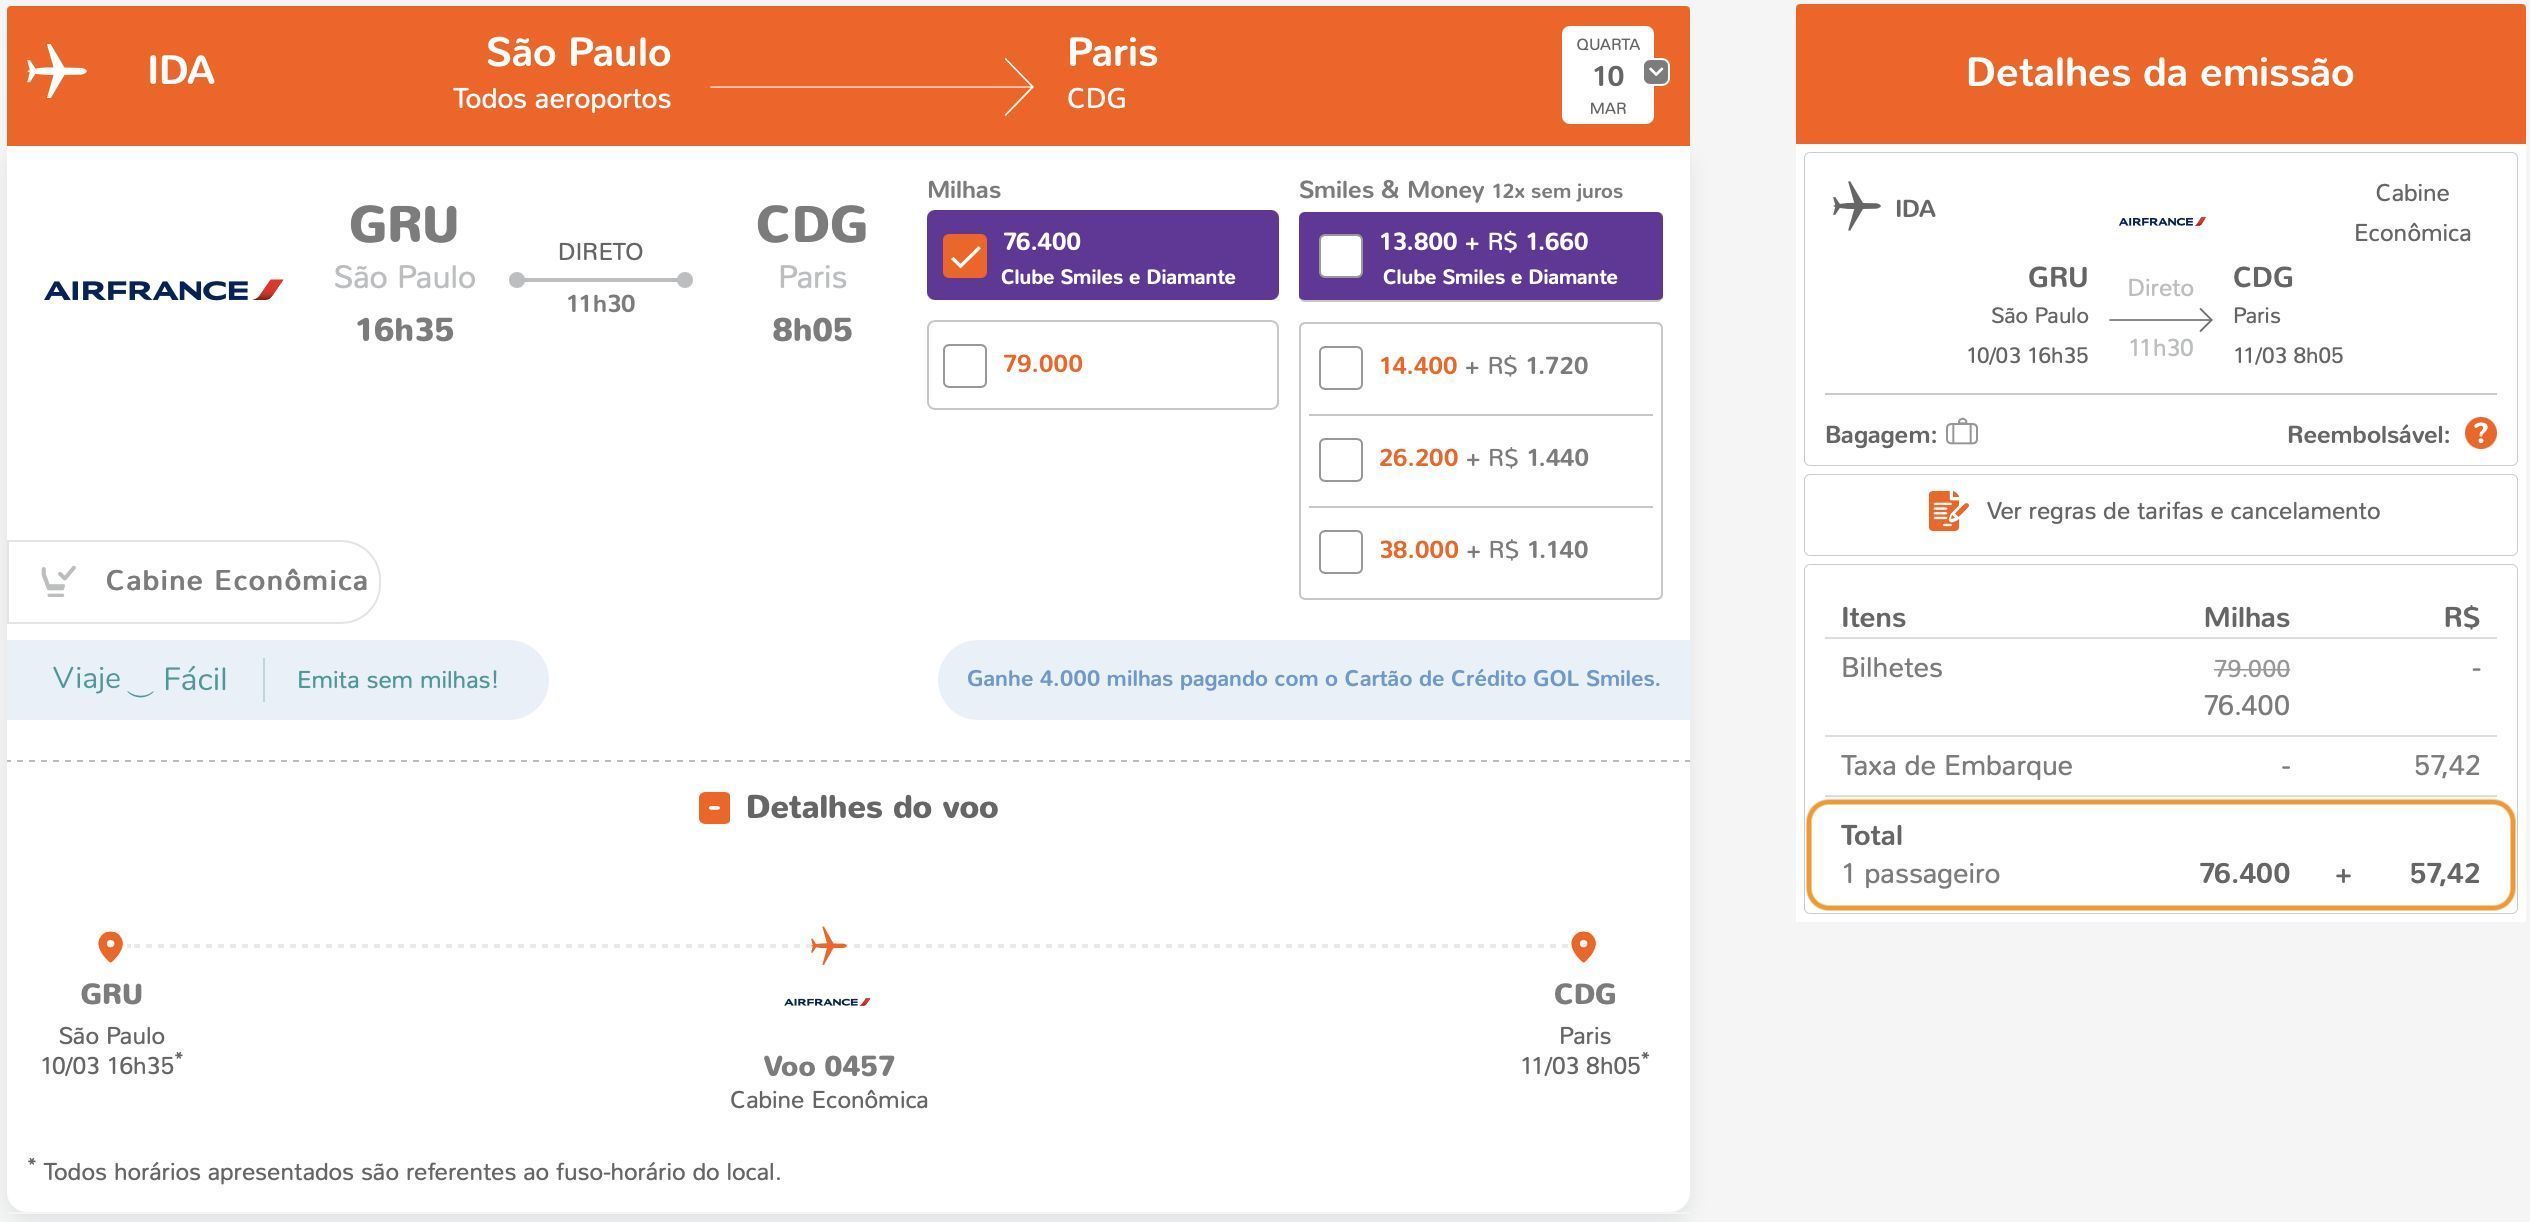
Task: Click the seat icon in Cabine Econômica
Action: tap(57, 580)
